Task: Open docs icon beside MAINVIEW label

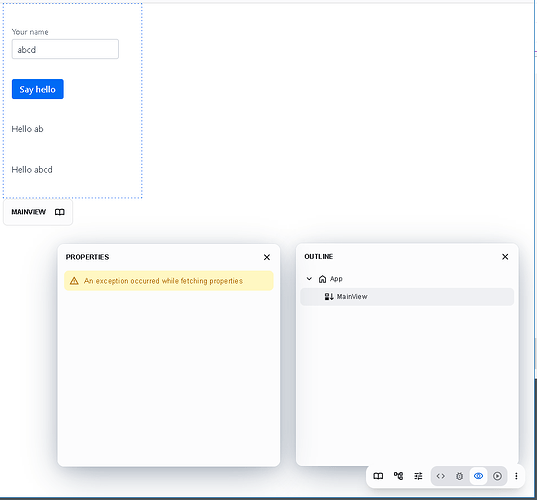Action: click(x=60, y=212)
